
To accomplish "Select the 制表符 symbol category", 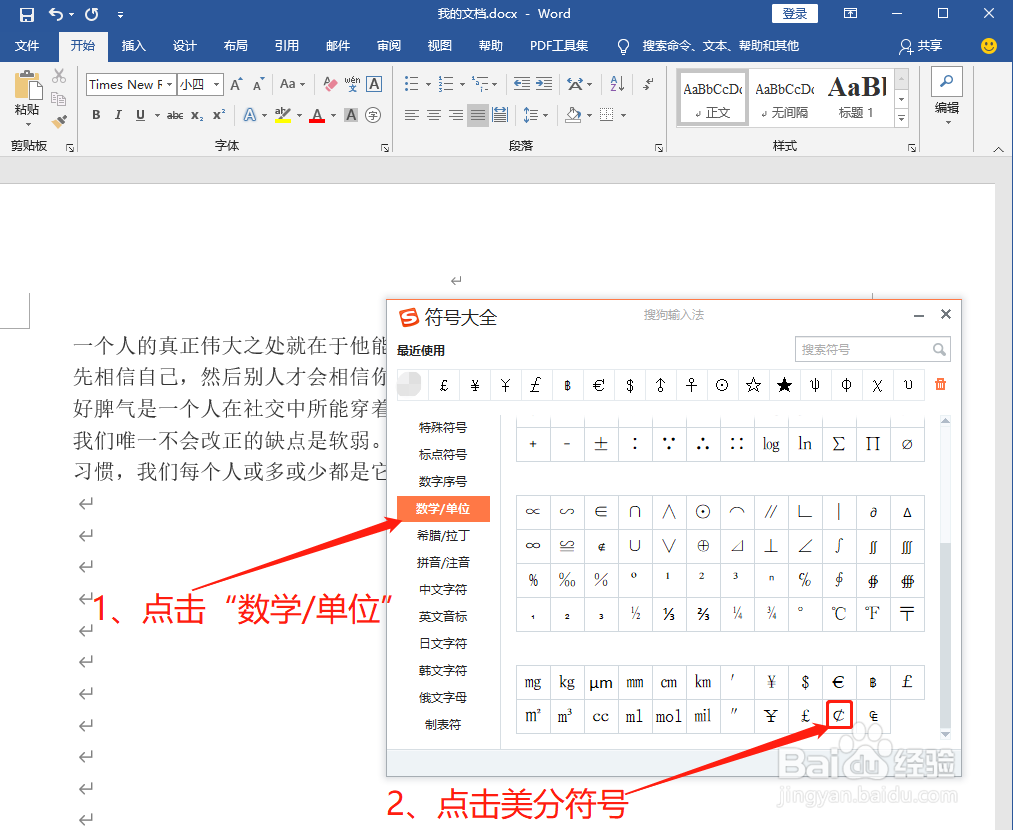I will click(443, 725).
